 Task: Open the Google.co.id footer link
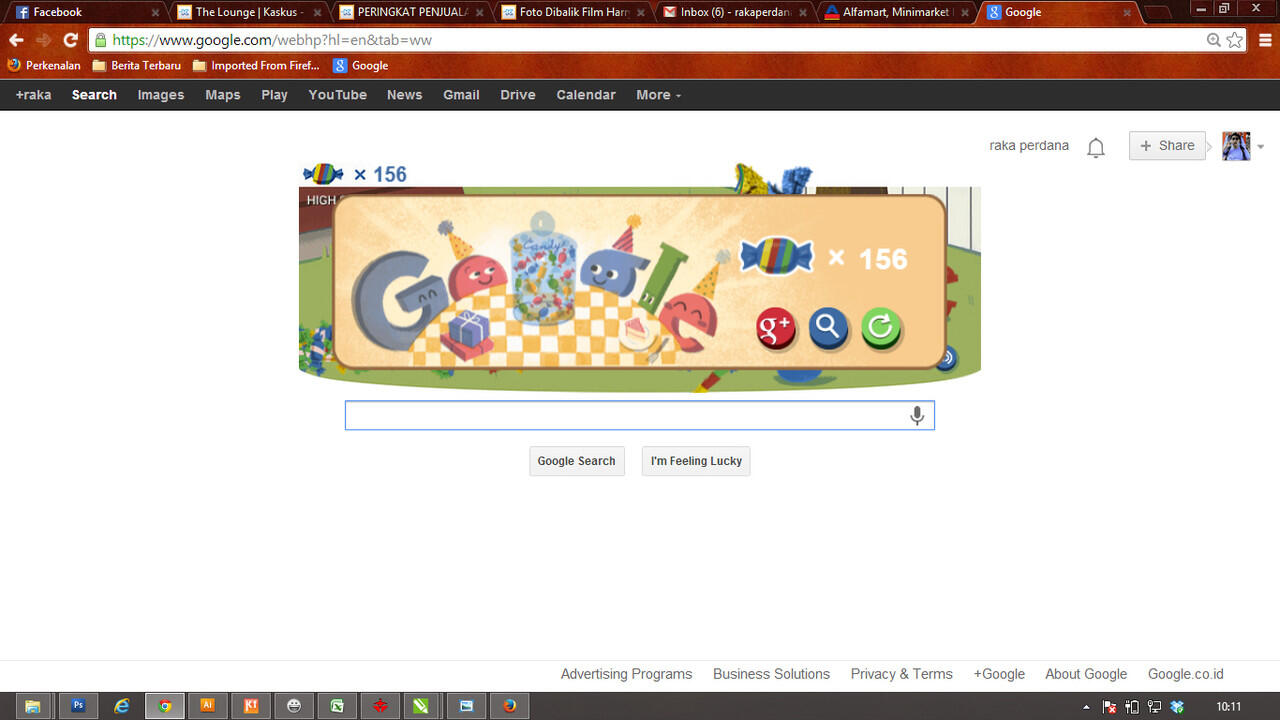point(1186,674)
